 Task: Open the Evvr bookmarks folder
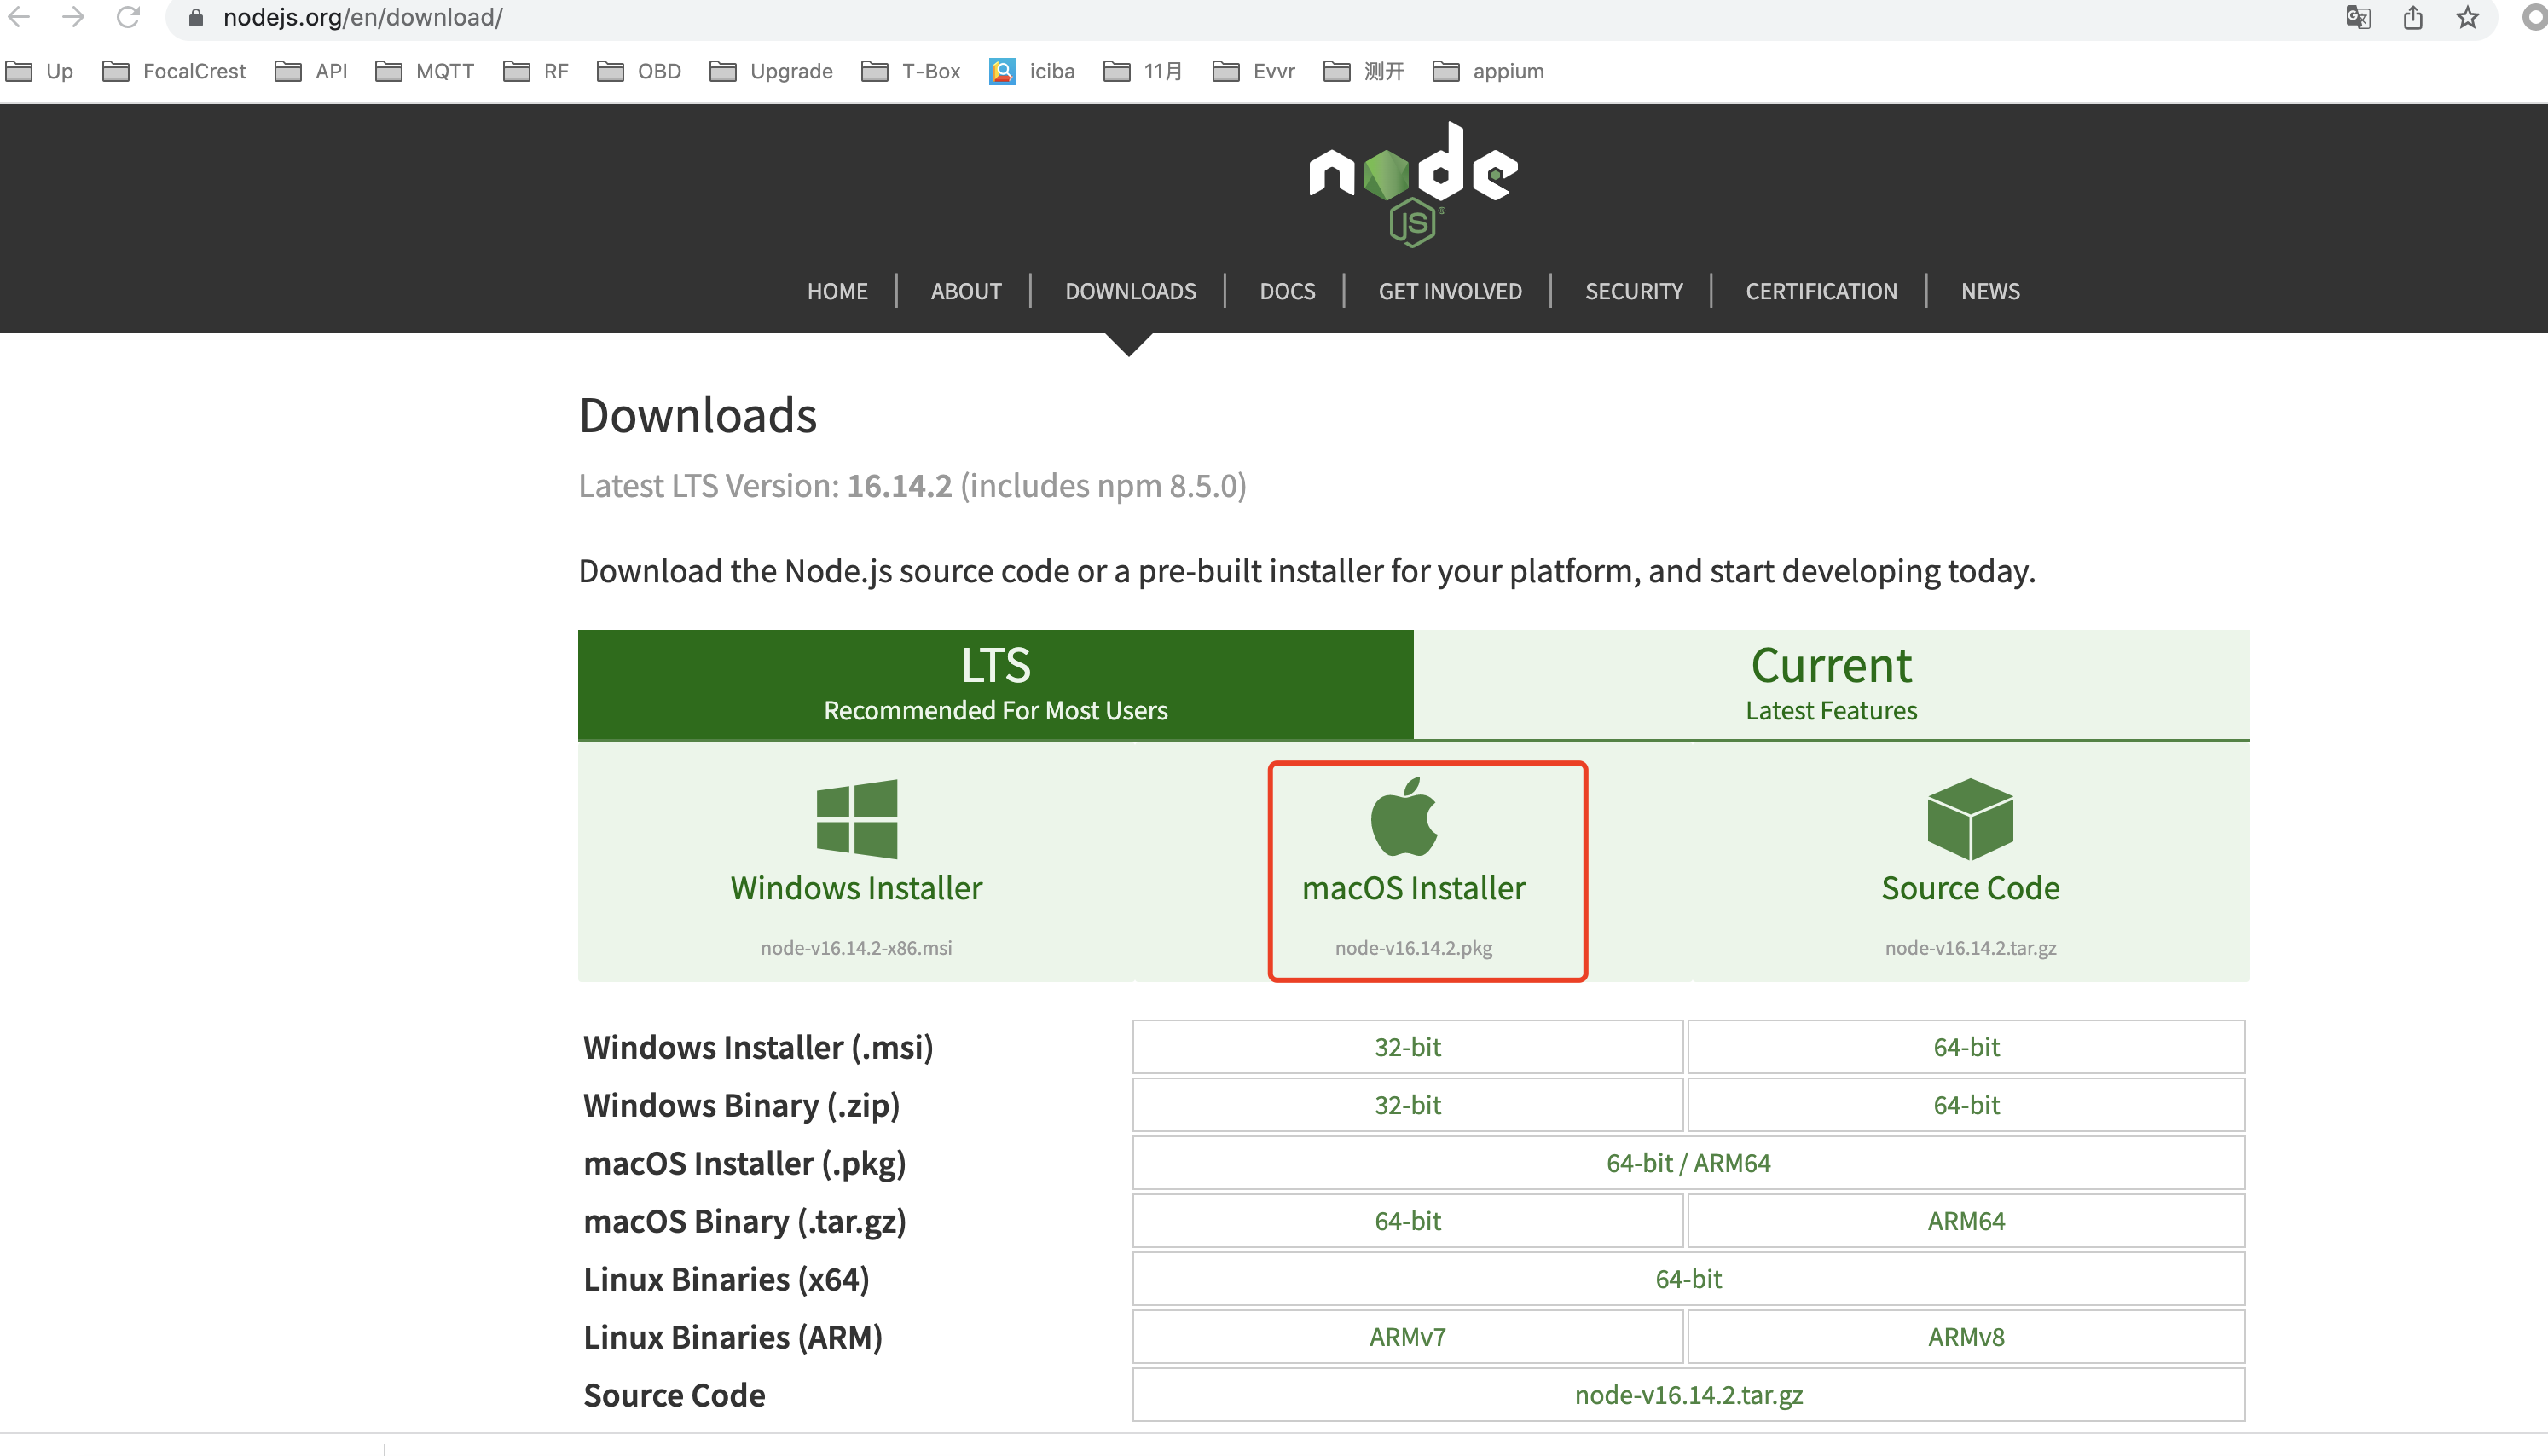pyautogui.click(x=1254, y=71)
